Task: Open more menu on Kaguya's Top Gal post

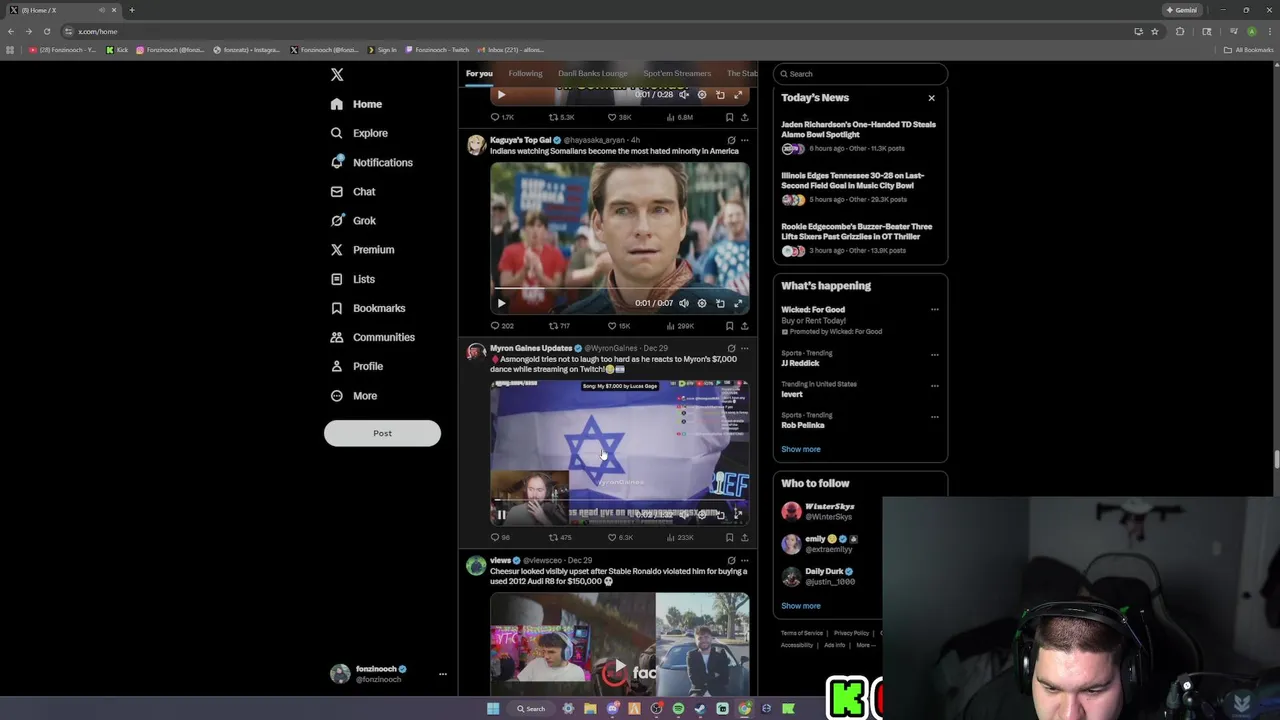Action: coord(744,140)
